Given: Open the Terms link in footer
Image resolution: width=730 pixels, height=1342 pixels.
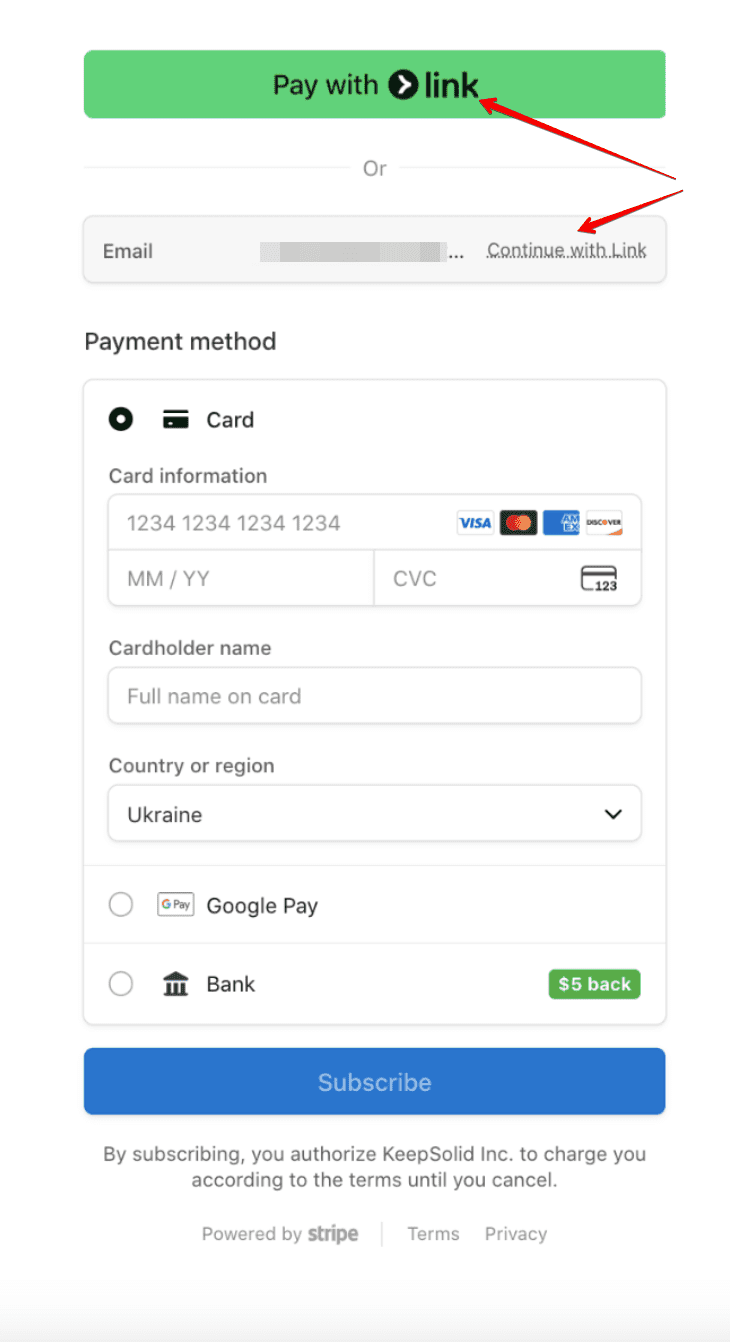Looking at the screenshot, I should 433,1234.
